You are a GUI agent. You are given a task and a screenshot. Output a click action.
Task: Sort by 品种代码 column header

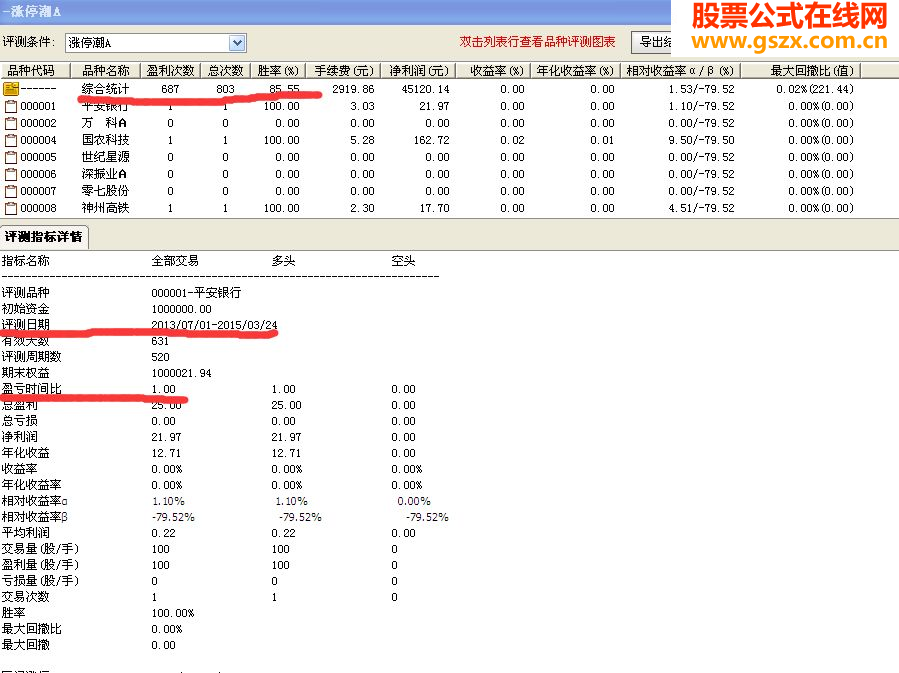tap(35, 71)
